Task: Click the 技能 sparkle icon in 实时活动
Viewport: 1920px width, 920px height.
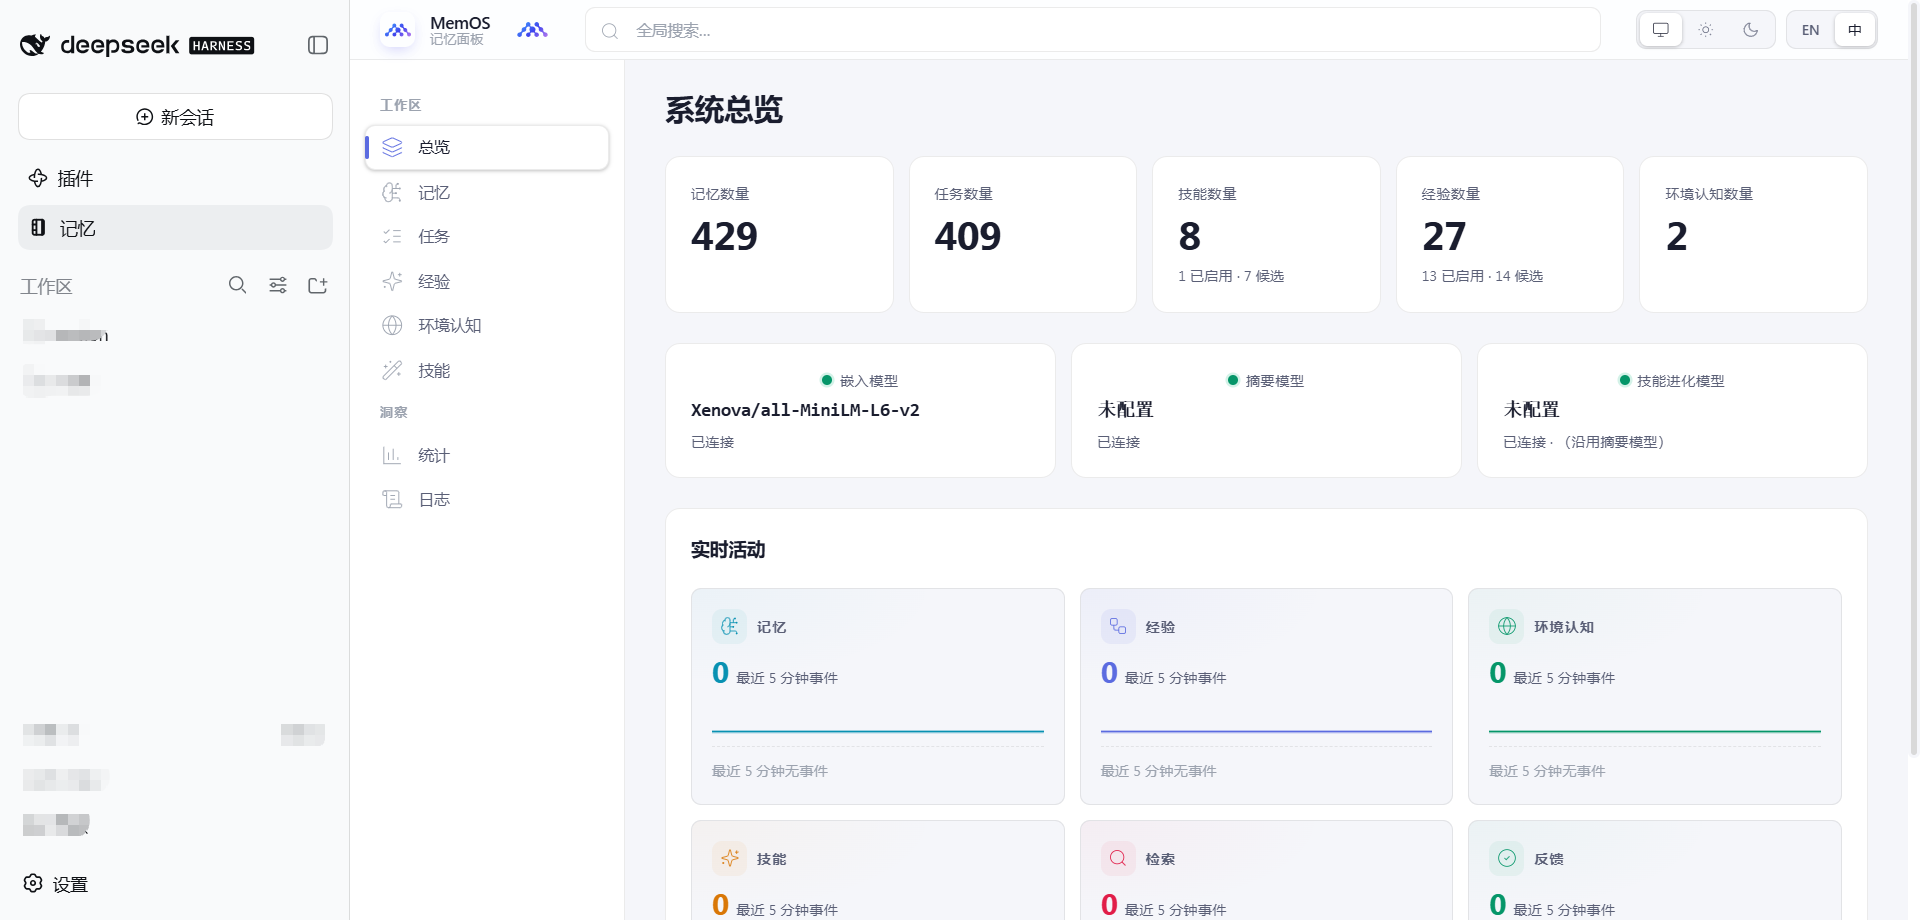Action: pyautogui.click(x=729, y=858)
